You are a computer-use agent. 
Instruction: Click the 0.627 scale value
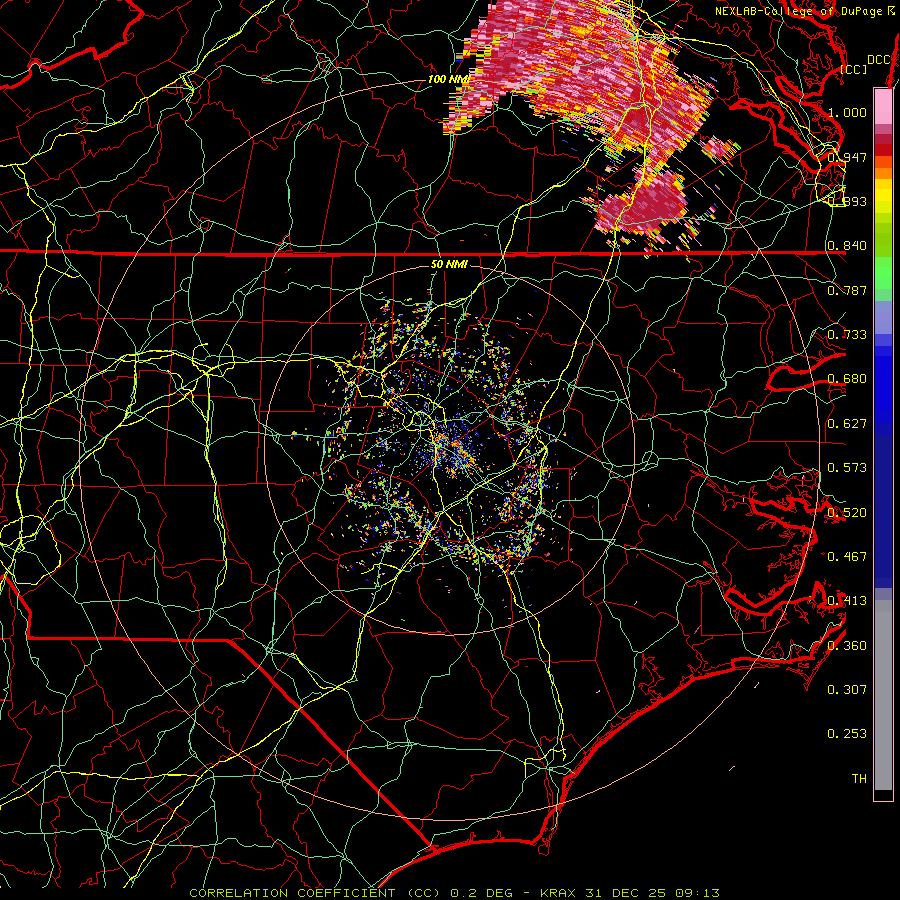[x=847, y=424]
